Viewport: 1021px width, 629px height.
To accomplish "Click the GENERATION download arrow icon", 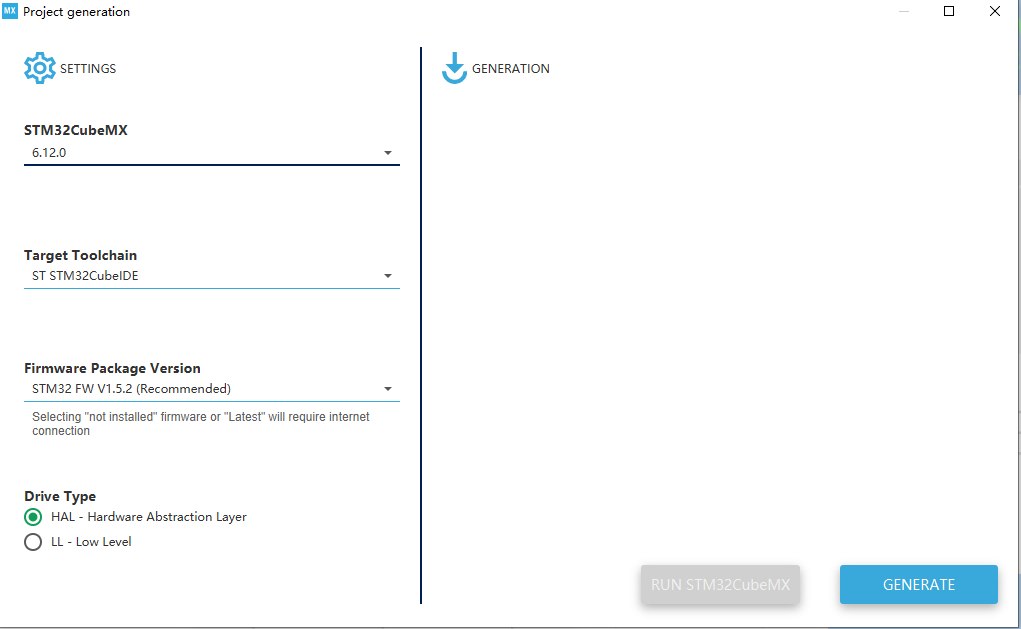I will click(x=455, y=68).
